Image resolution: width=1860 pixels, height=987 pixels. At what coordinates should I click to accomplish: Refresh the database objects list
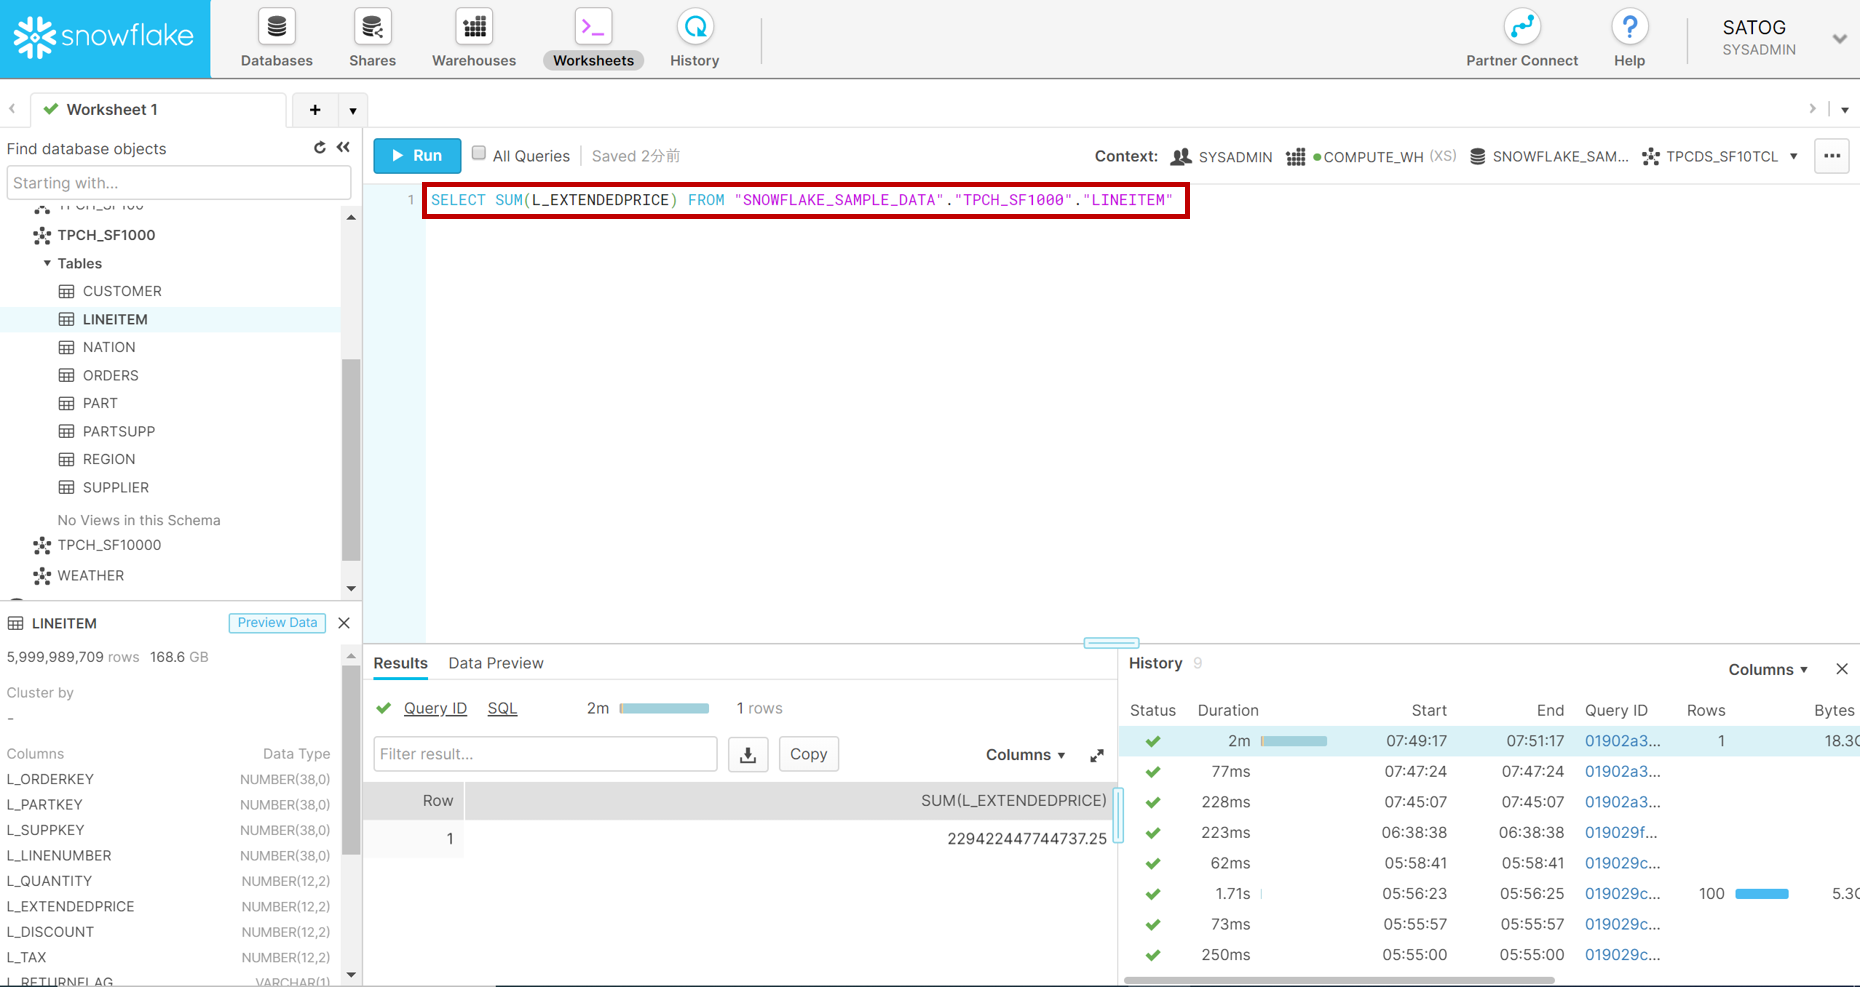[x=319, y=148]
